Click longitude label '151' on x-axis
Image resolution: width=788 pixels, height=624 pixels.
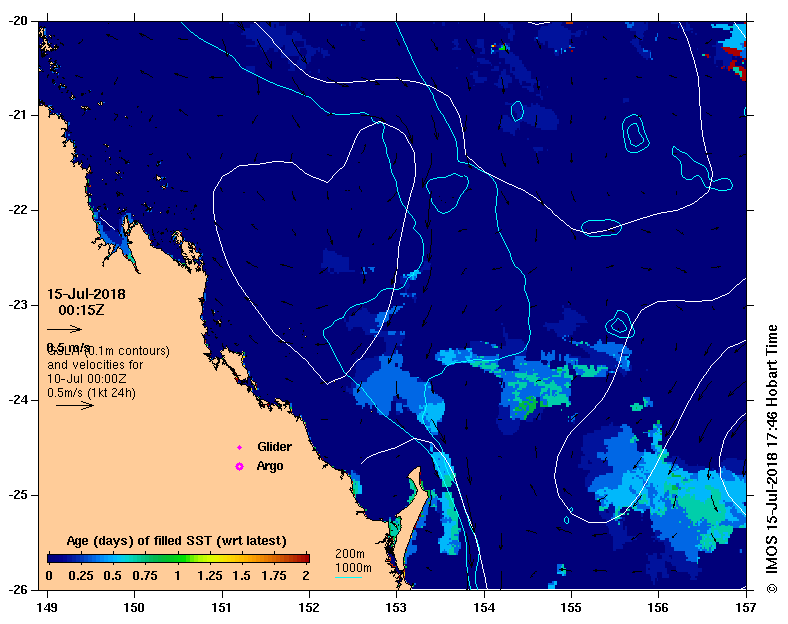(x=222, y=607)
